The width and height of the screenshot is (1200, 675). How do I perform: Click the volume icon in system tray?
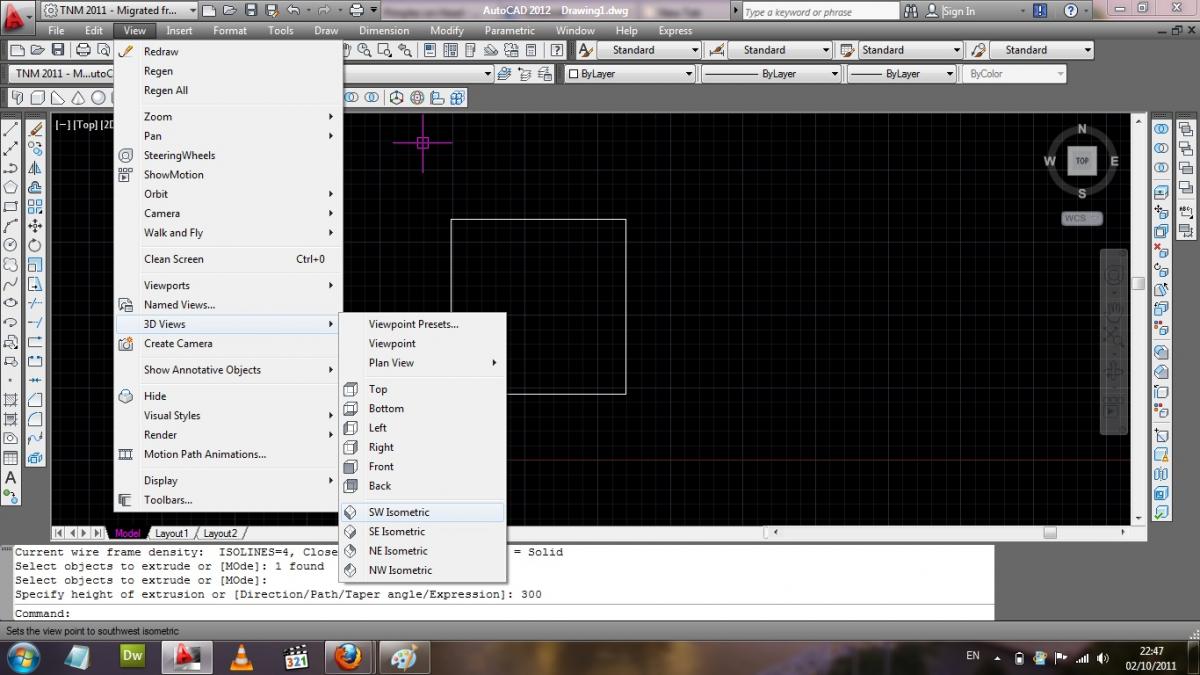[x=1103, y=657]
